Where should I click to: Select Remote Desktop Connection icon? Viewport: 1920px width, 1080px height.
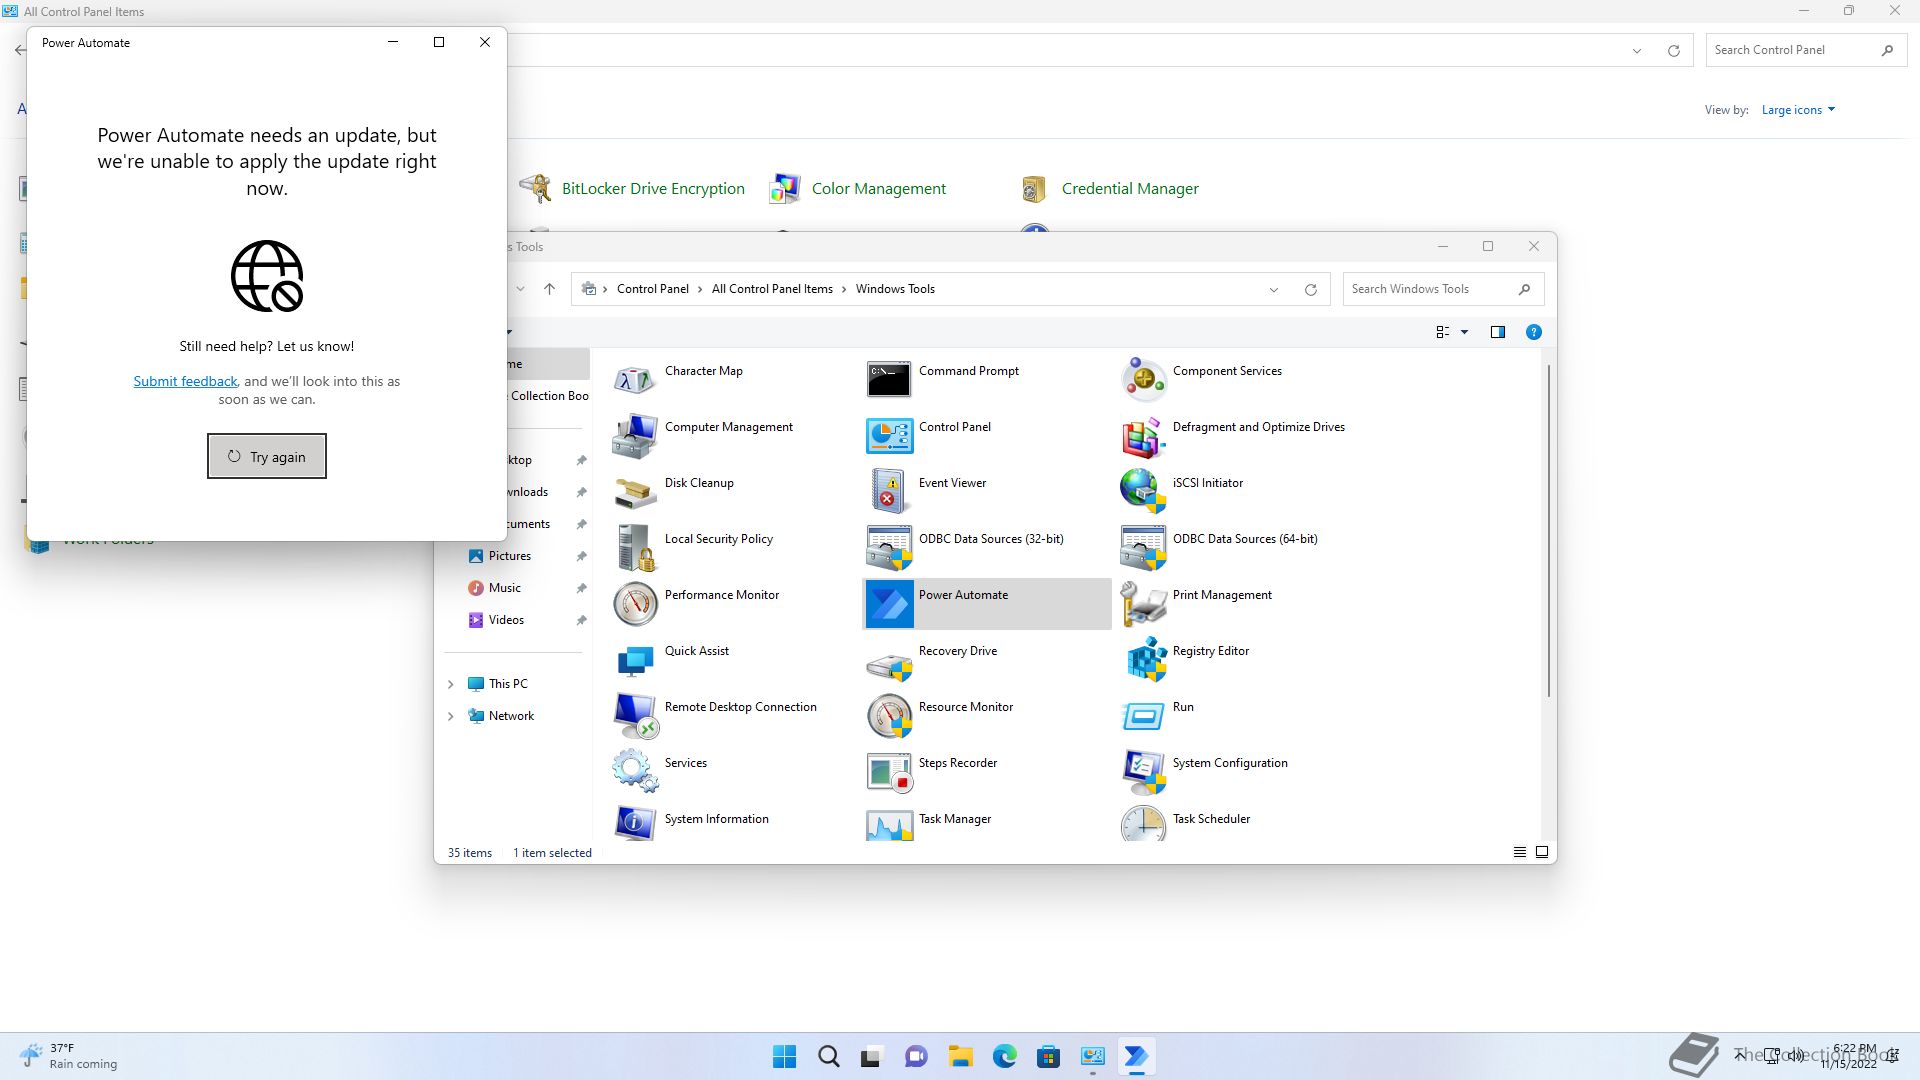point(635,716)
